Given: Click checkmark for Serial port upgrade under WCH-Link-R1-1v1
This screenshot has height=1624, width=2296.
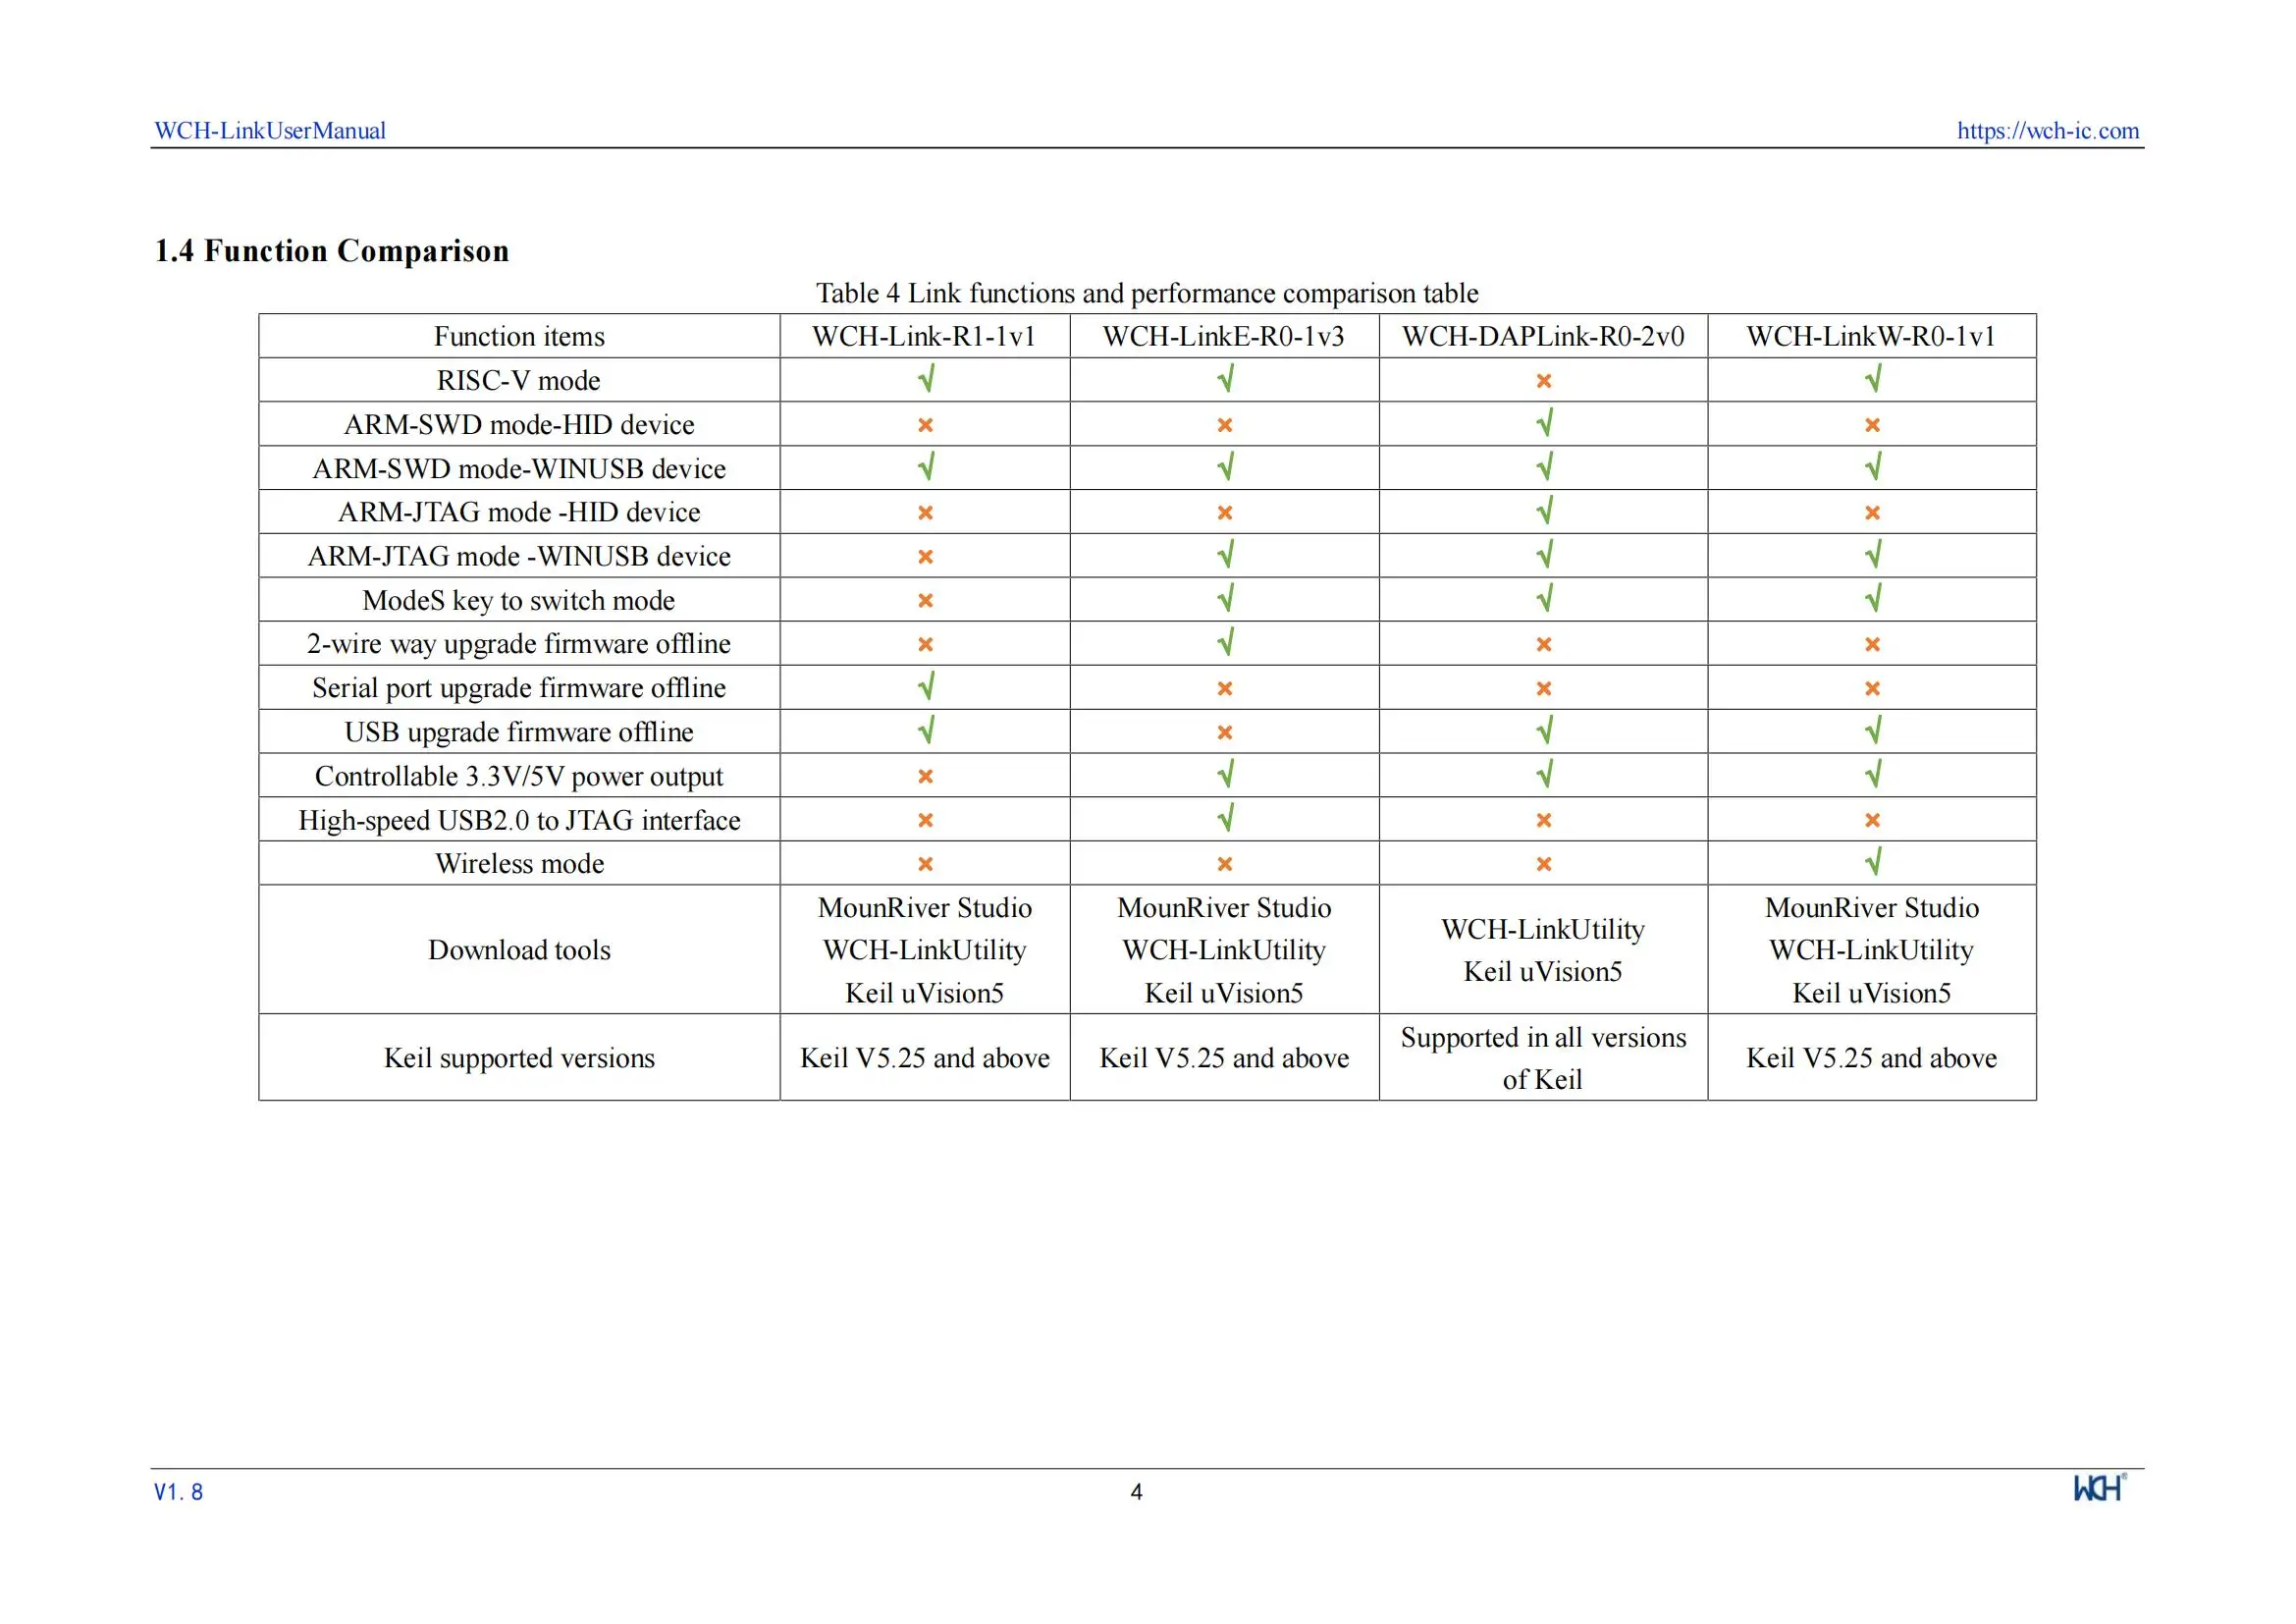Looking at the screenshot, I should [926, 687].
